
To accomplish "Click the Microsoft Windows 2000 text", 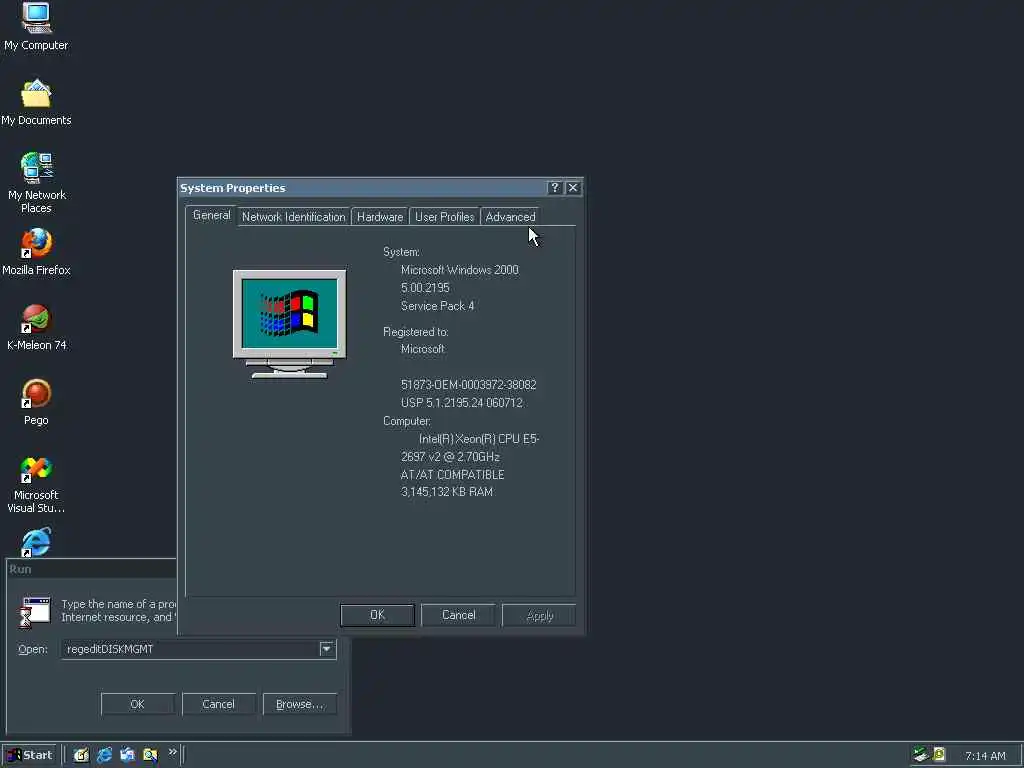I will point(460,270).
